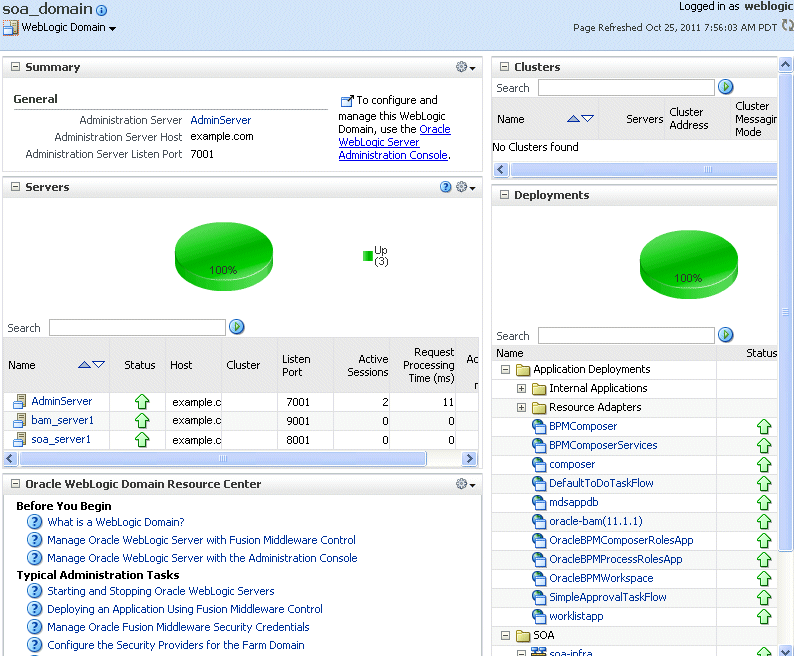Click the Deployments search go arrow icon
794x656 pixels.
click(726, 335)
